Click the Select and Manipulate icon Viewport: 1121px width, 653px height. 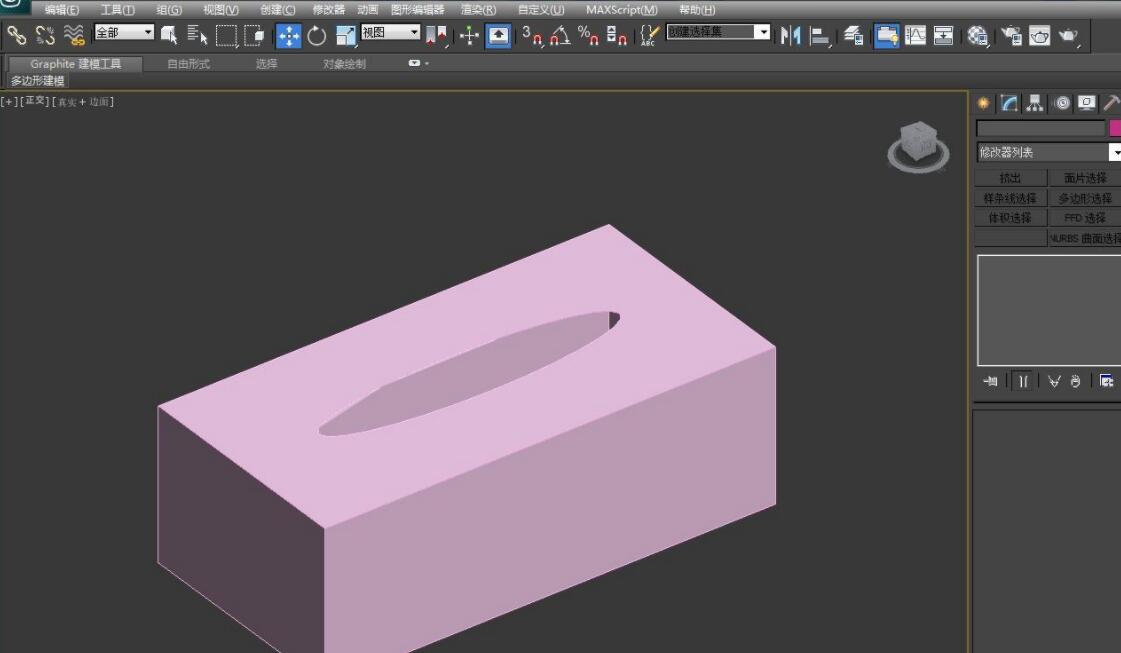click(x=469, y=36)
